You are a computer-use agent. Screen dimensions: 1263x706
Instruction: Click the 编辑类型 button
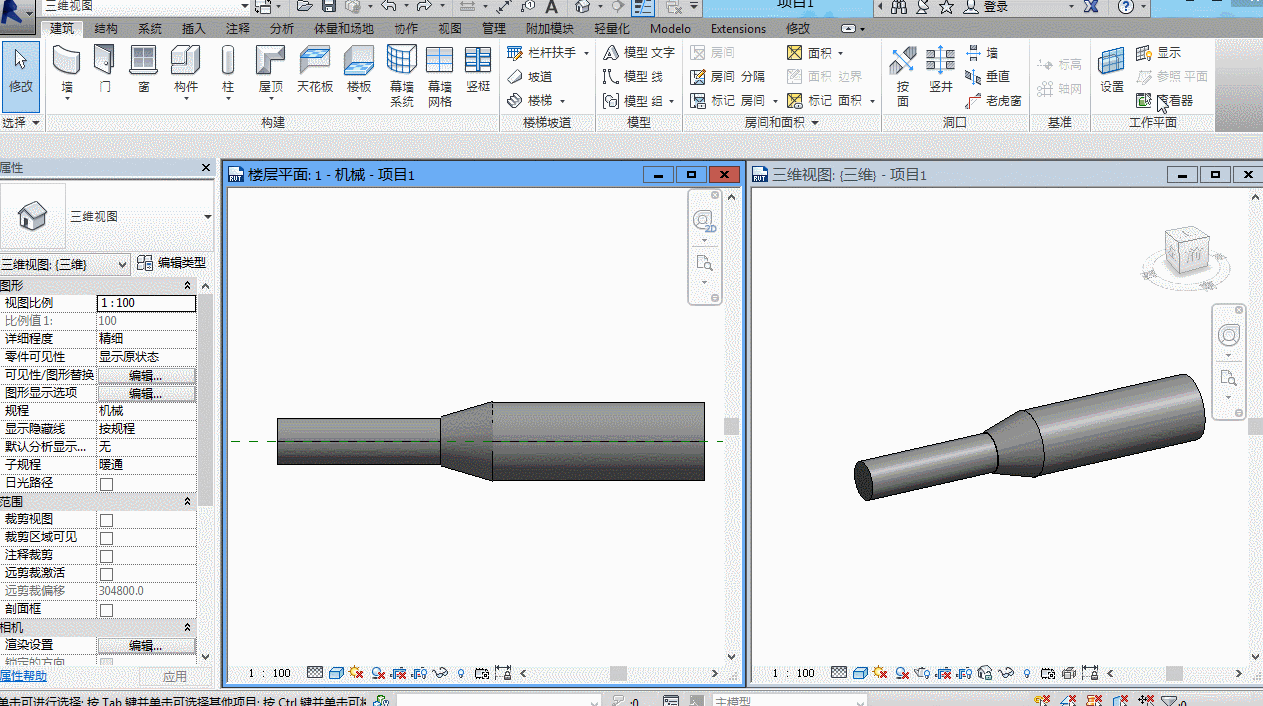[171, 263]
